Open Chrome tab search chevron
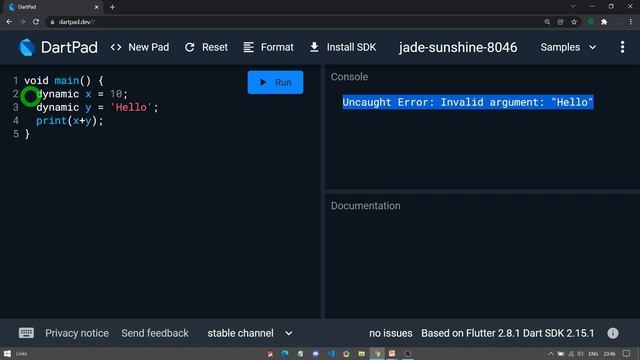640x360 pixels. (573, 7)
